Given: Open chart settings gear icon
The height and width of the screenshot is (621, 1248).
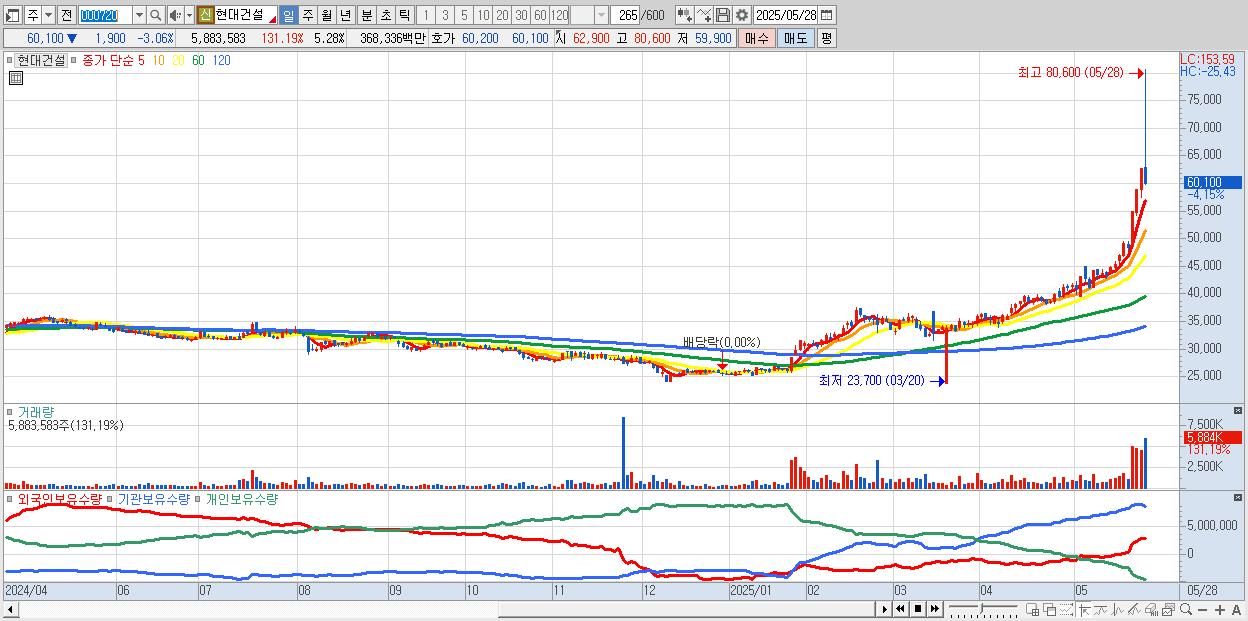Looking at the screenshot, I should pos(742,15).
